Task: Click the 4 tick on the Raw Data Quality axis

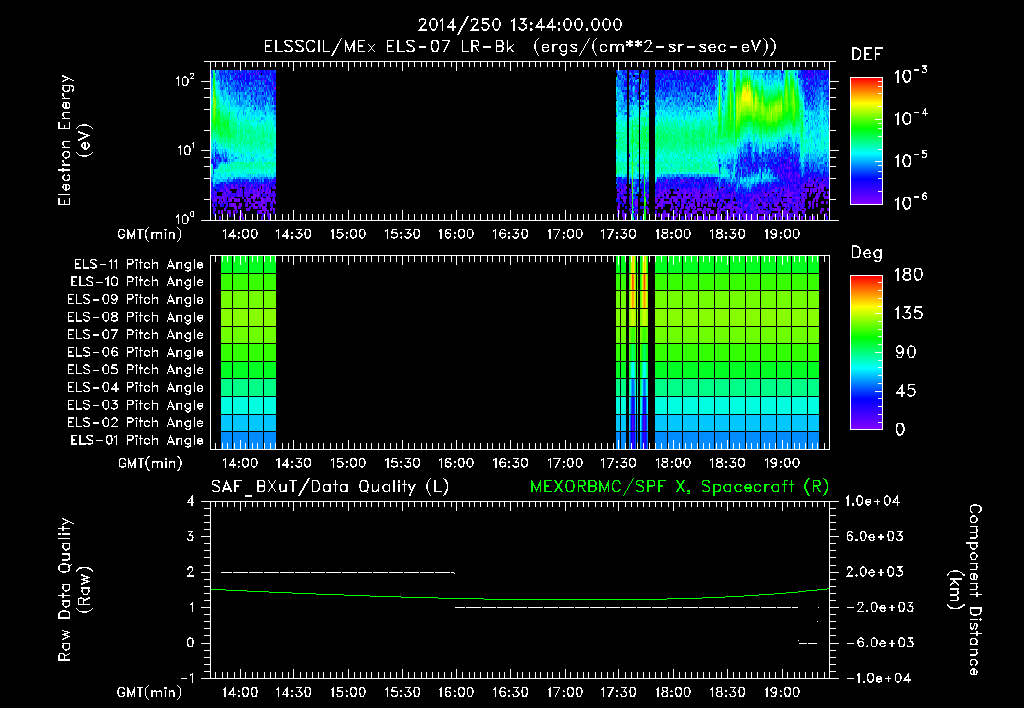Action: (190, 502)
